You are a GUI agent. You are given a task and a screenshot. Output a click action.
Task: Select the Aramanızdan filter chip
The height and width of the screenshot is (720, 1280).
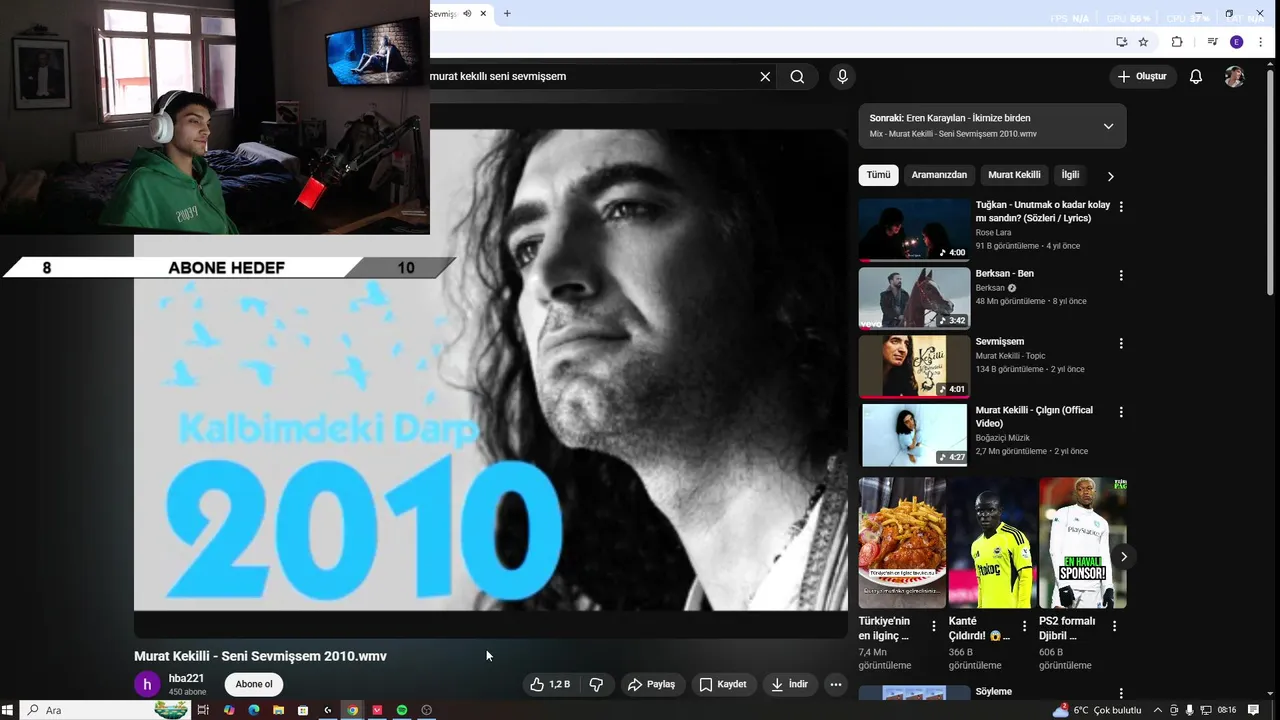[939, 175]
